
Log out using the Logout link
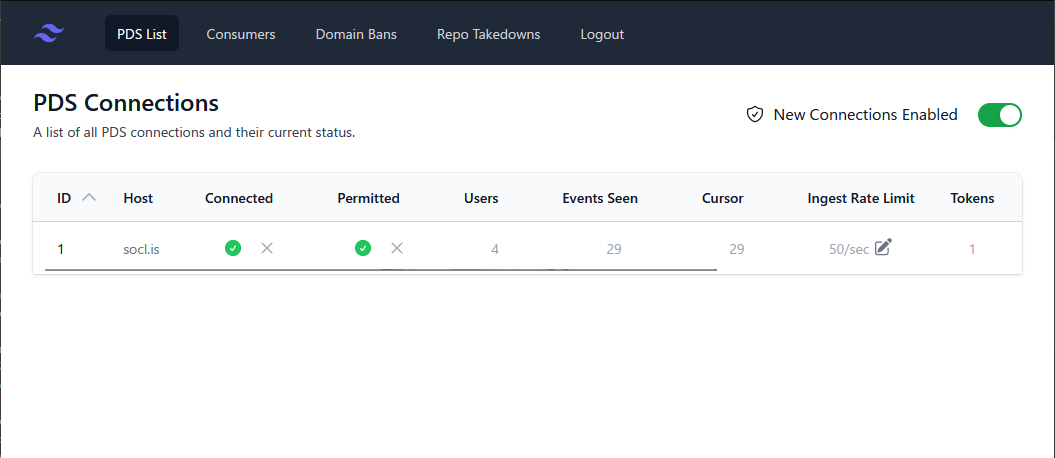[x=602, y=34]
